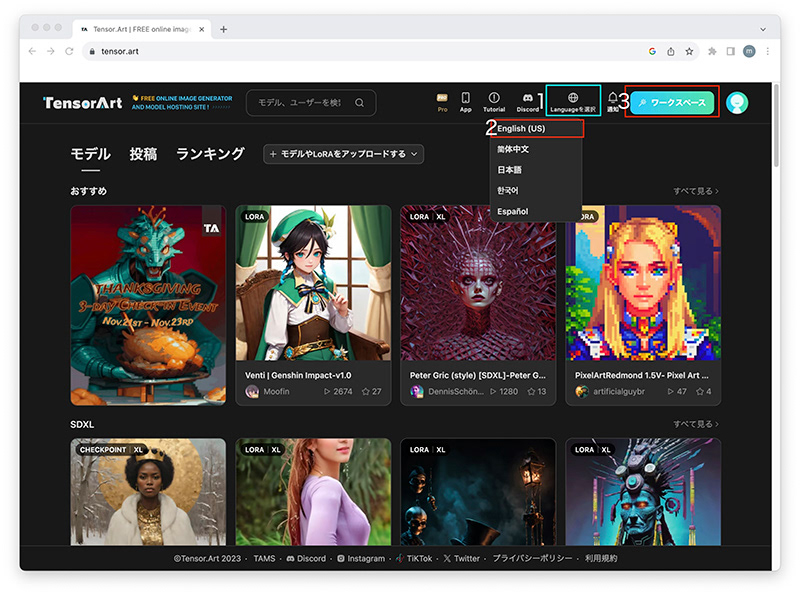Open the LORA XL woman in purple thumbnail

pyautogui.click(x=313, y=492)
